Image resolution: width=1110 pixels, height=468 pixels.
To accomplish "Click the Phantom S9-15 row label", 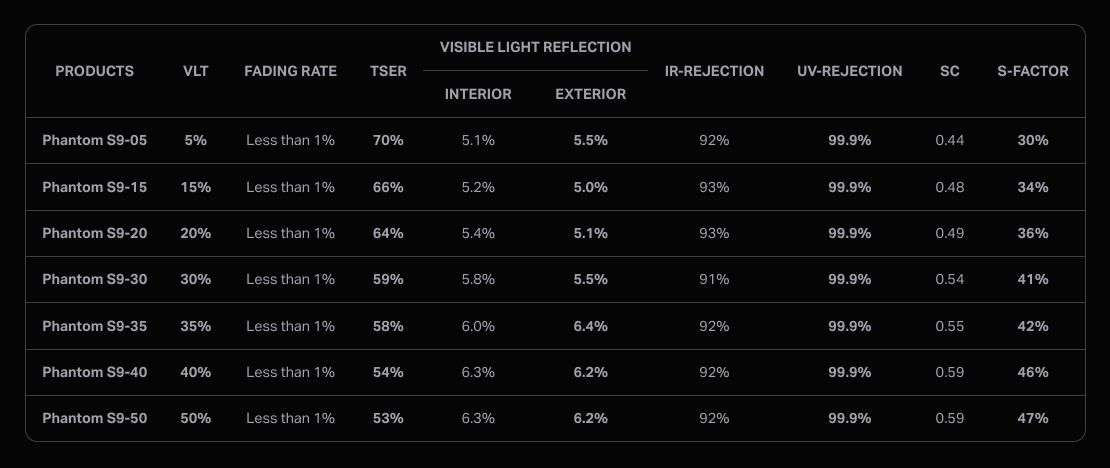I will [95, 187].
